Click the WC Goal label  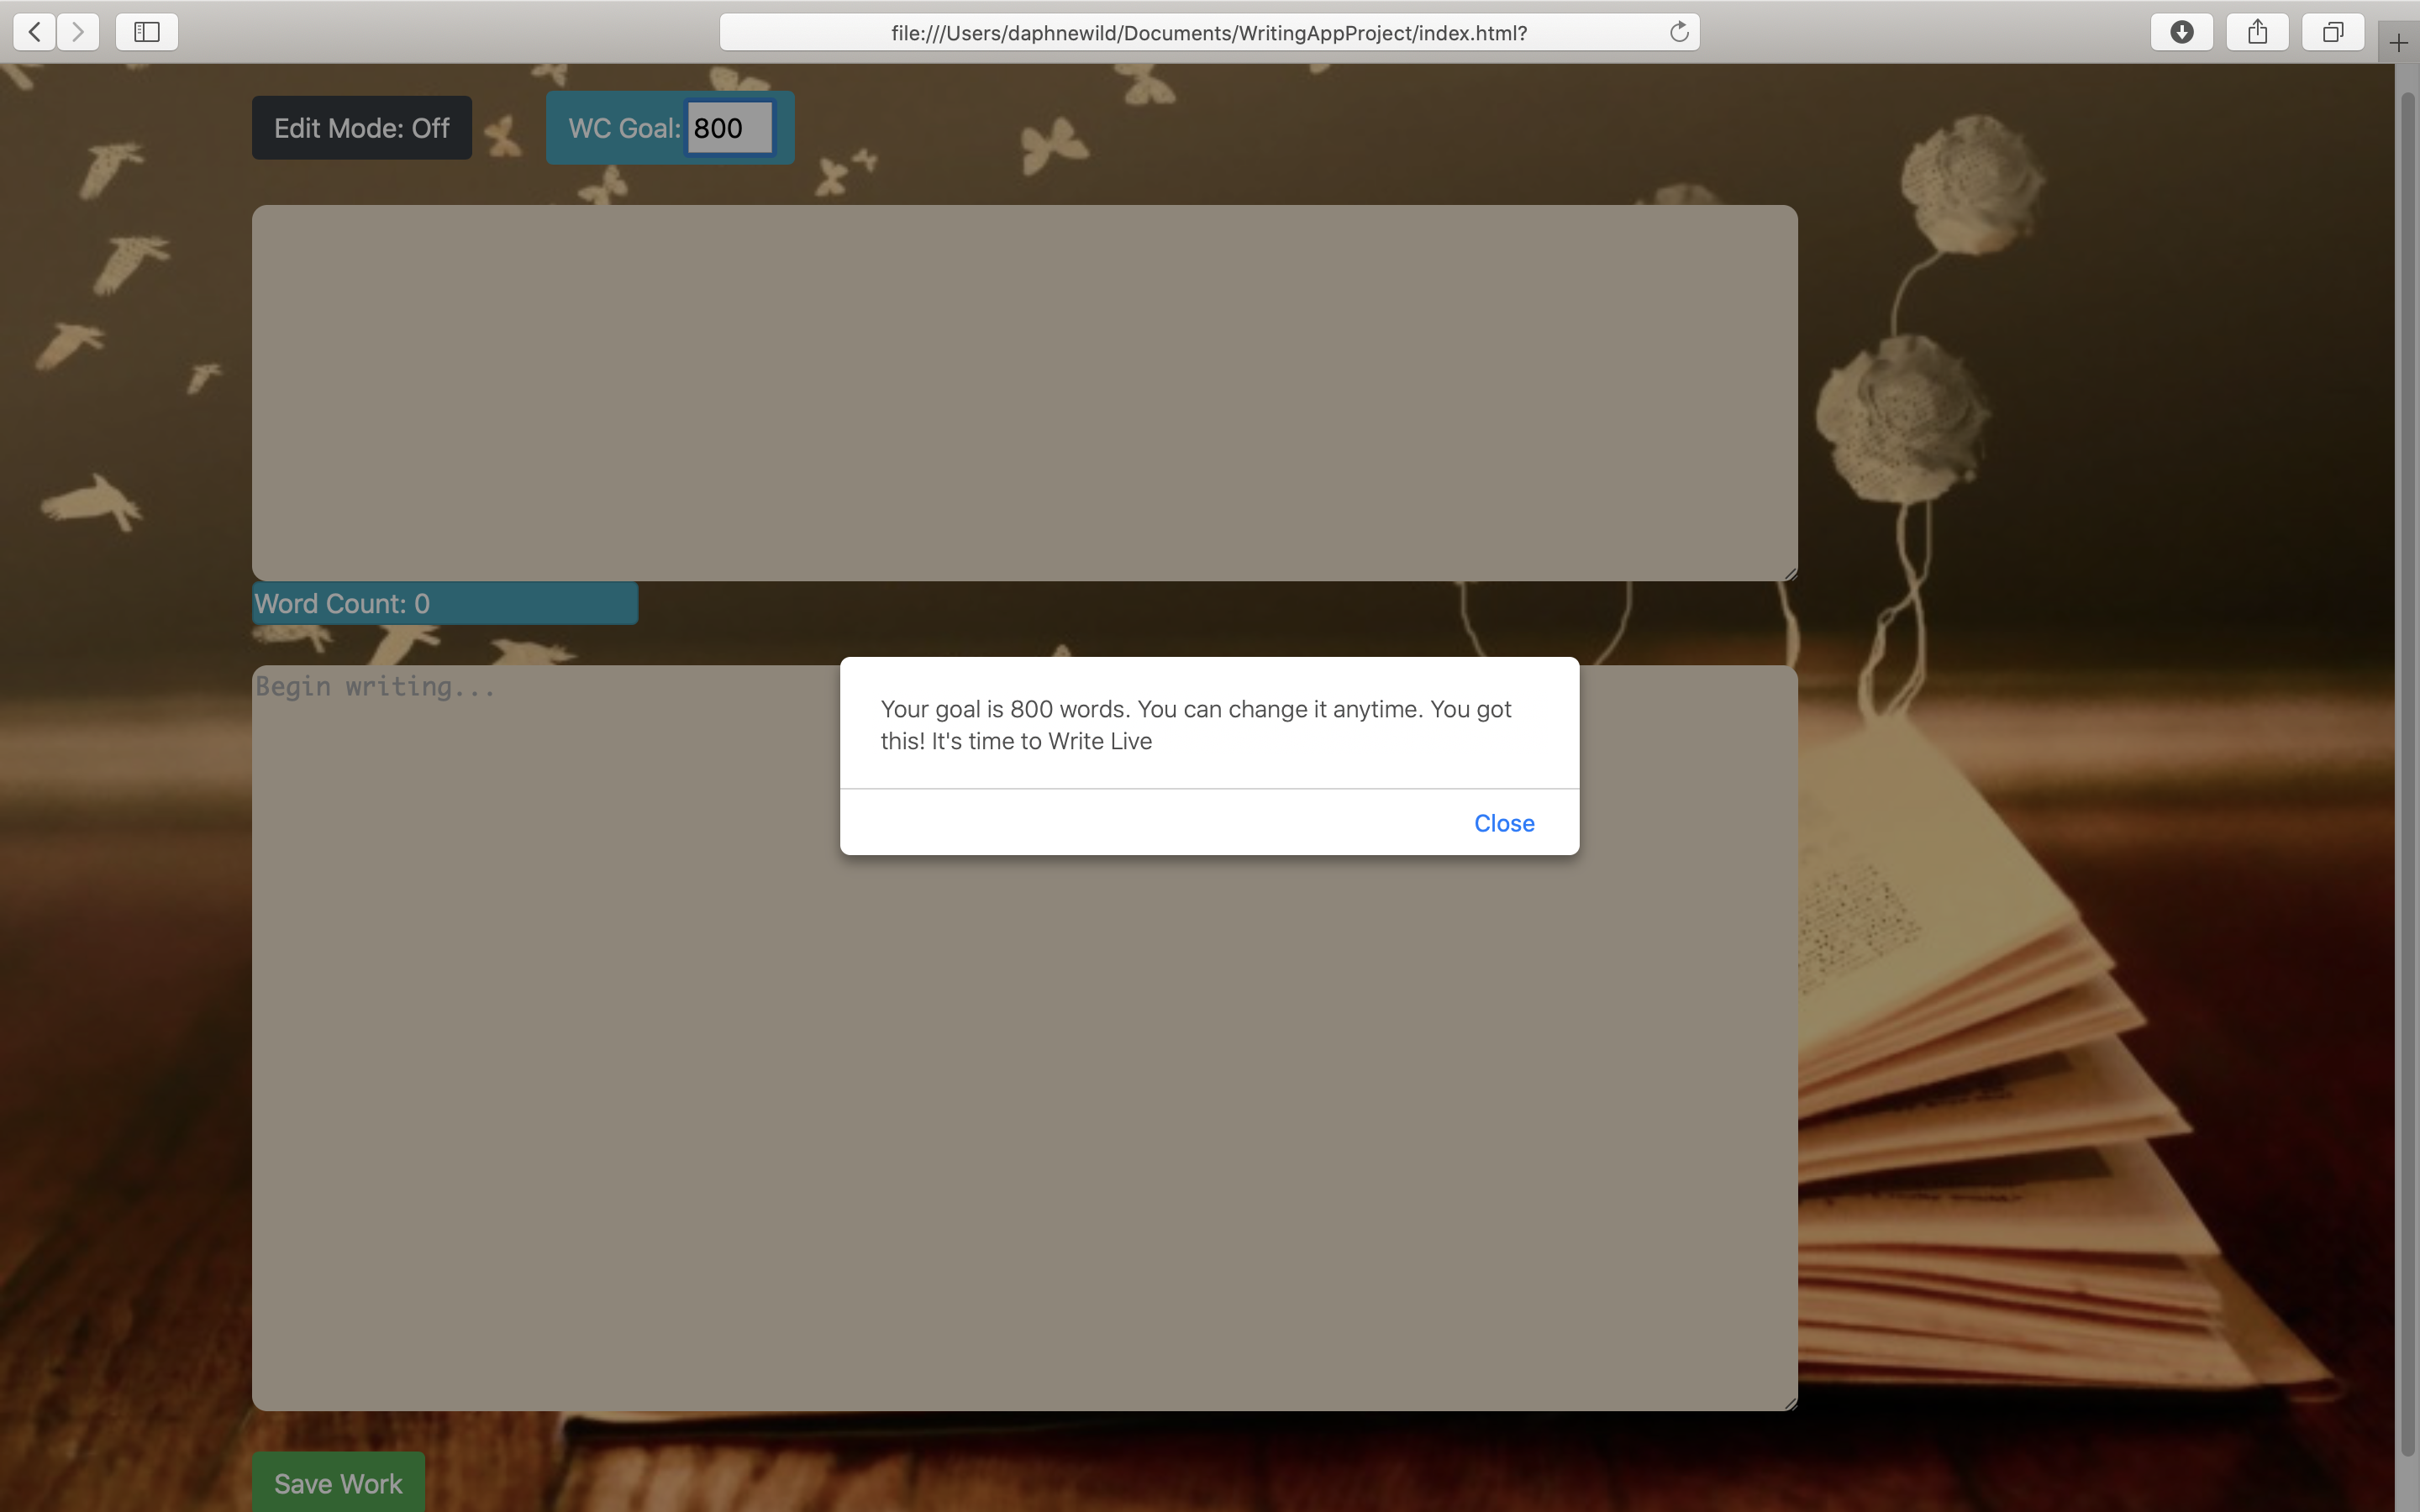point(624,128)
